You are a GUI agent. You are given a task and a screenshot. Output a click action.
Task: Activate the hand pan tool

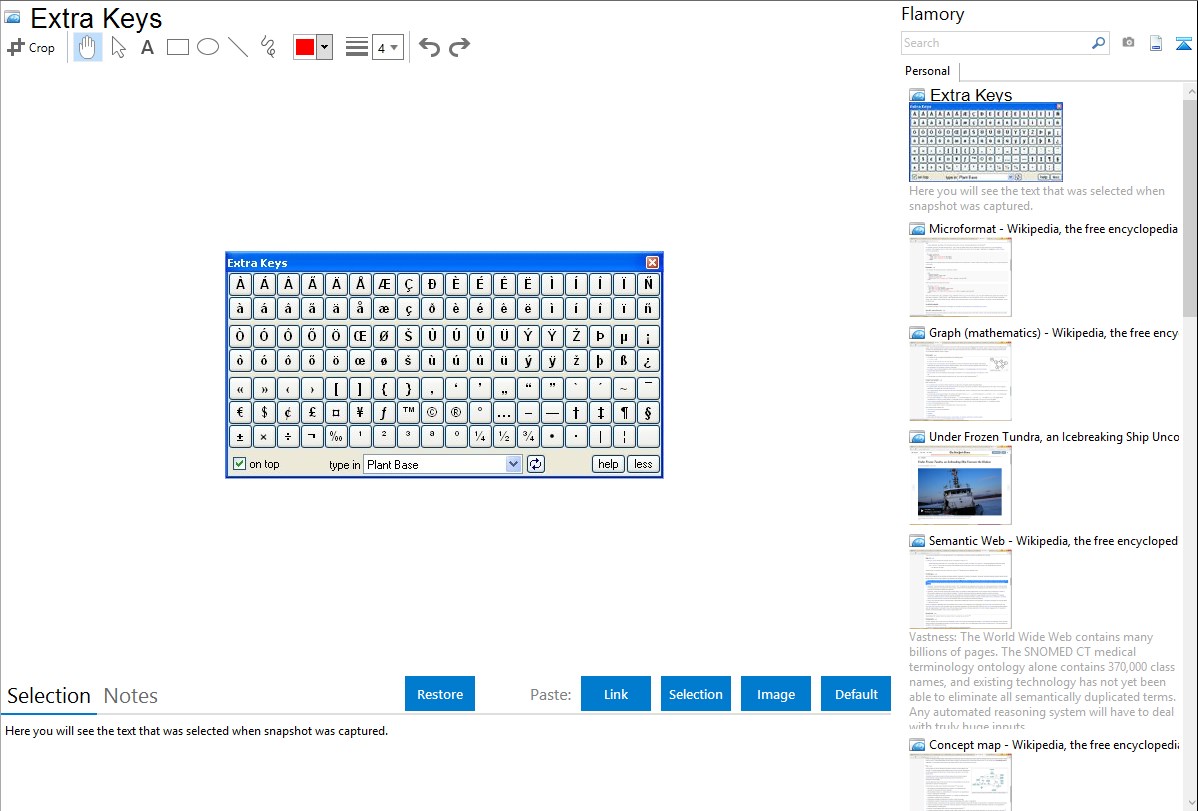[87, 47]
